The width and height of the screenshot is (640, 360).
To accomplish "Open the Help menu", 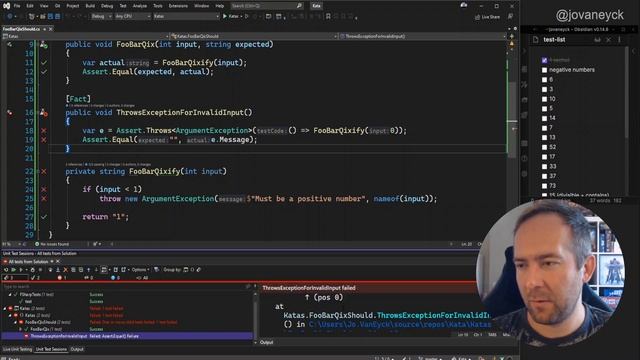I will (x=220, y=6).
